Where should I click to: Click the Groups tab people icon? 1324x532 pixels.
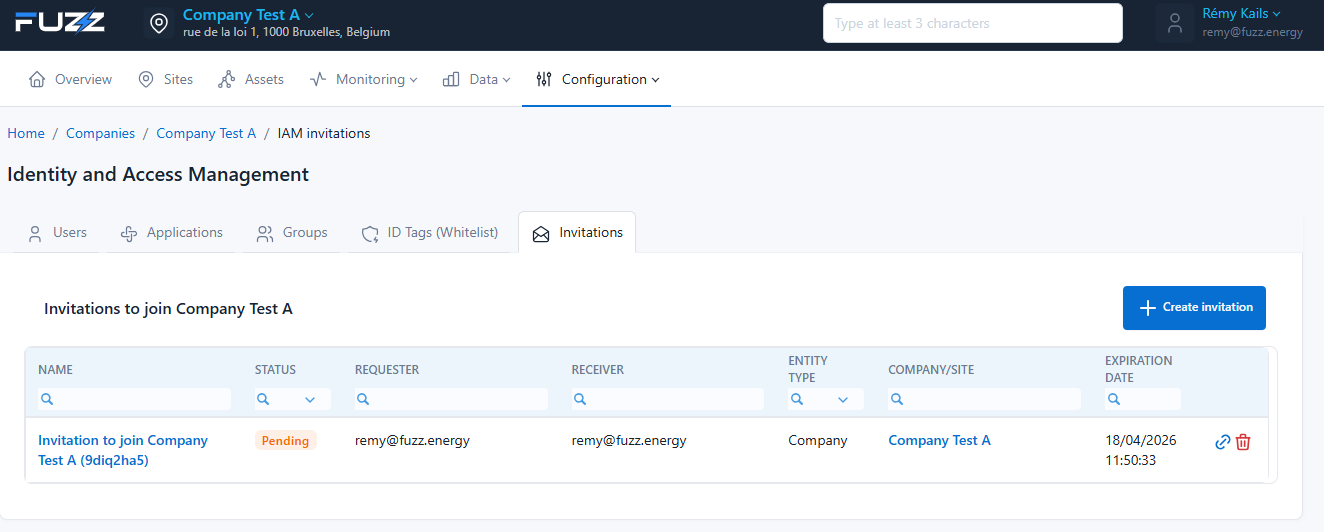pos(265,233)
